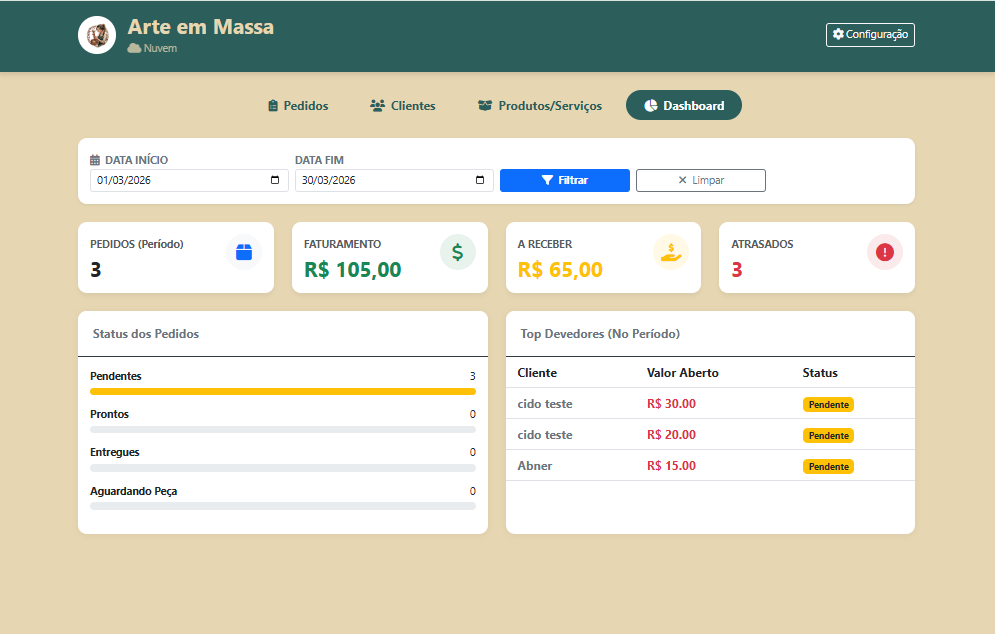Open date picker for Data Início field
Screen dimensions: 995x634
[x=275, y=181]
